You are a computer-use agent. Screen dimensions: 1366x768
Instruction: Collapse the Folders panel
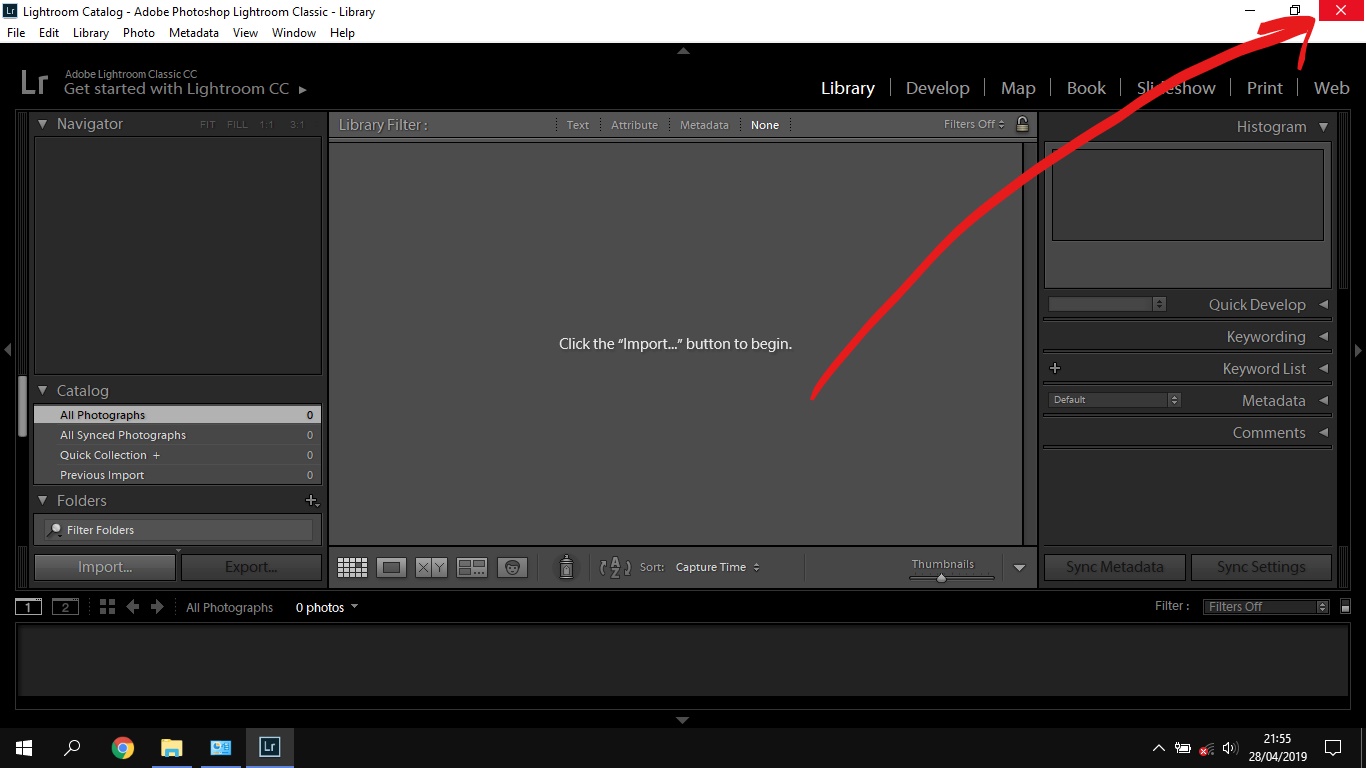click(43, 501)
